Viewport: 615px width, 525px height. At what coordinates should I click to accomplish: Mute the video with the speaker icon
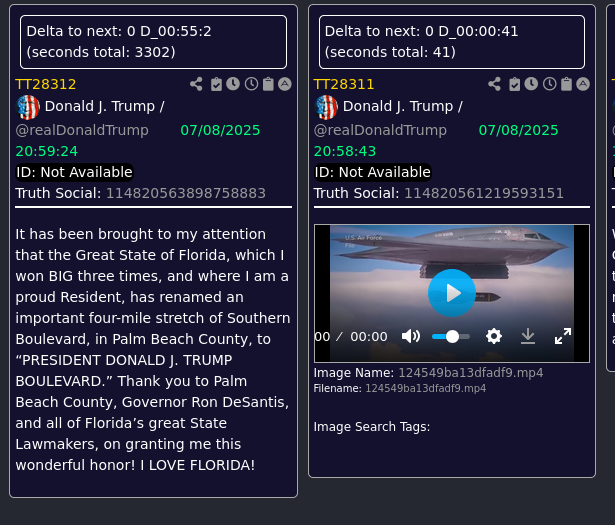coord(411,336)
